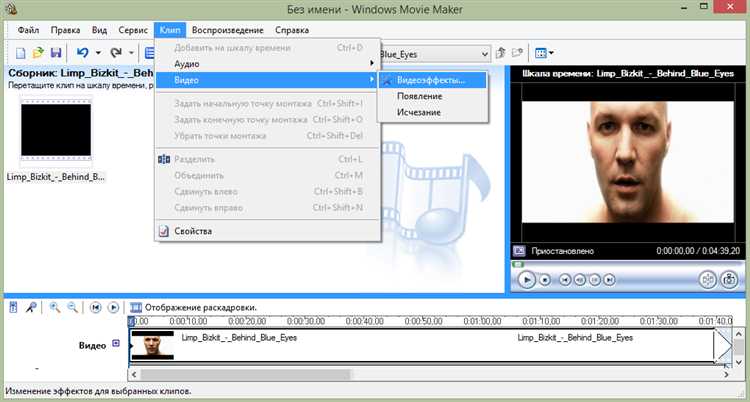This screenshot has width=750, height=402.
Task: Expand the Видео track plus box
Action: (x=116, y=343)
